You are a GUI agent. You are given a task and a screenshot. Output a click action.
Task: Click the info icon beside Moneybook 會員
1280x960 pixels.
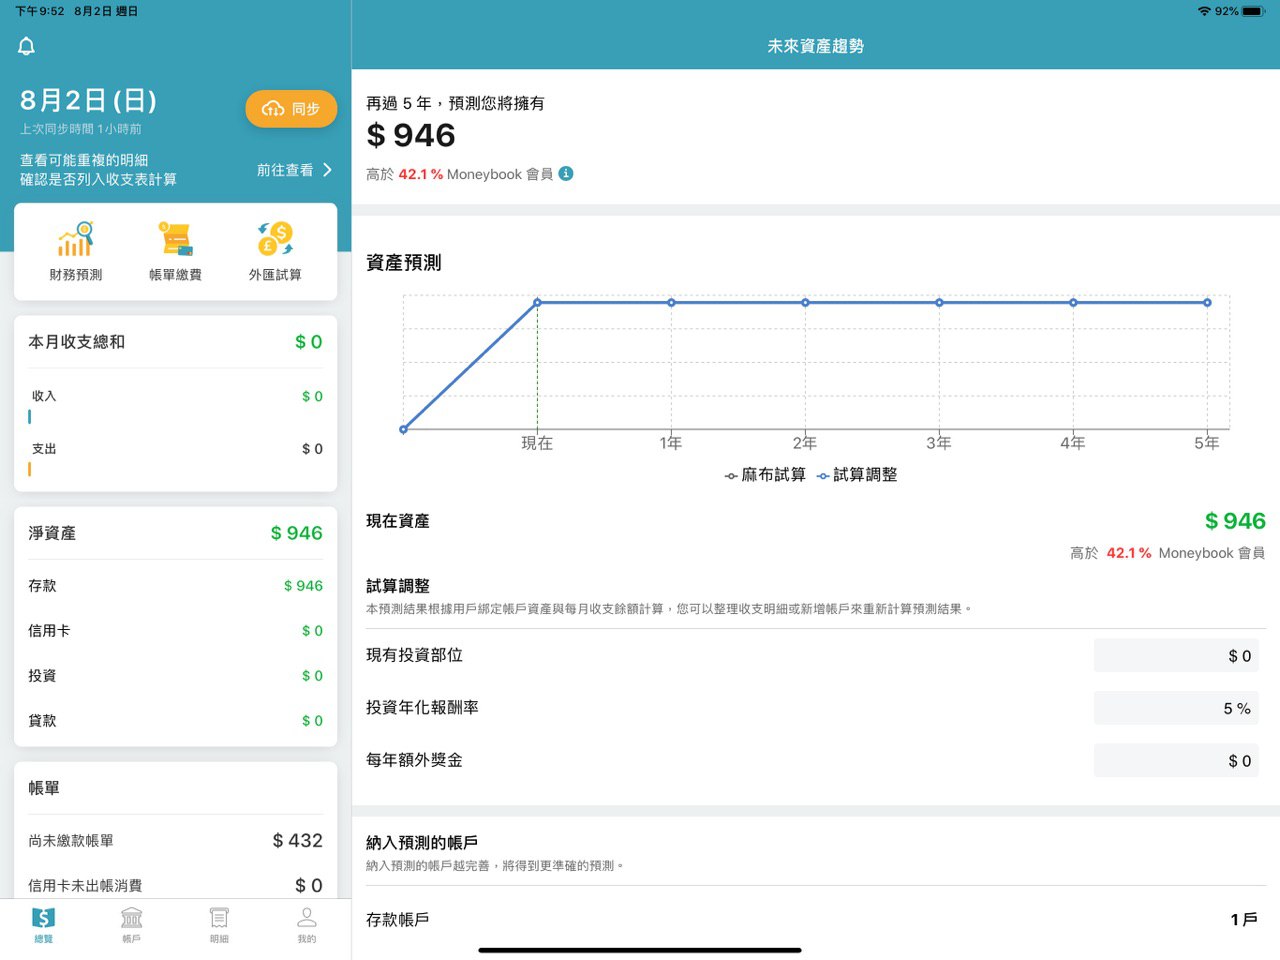coord(566,173)
